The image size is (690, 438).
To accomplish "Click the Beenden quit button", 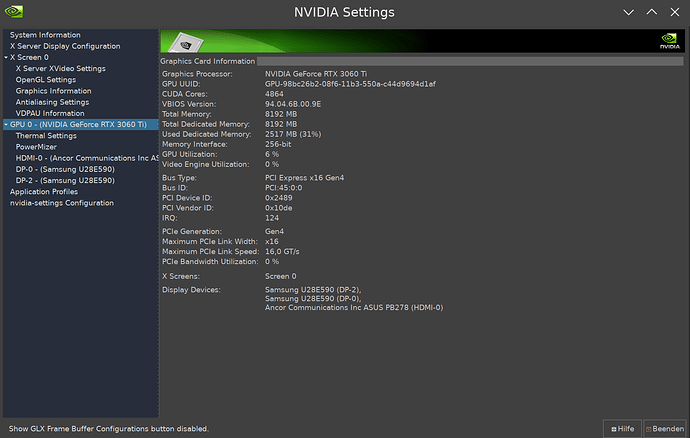I will (665, 429).
